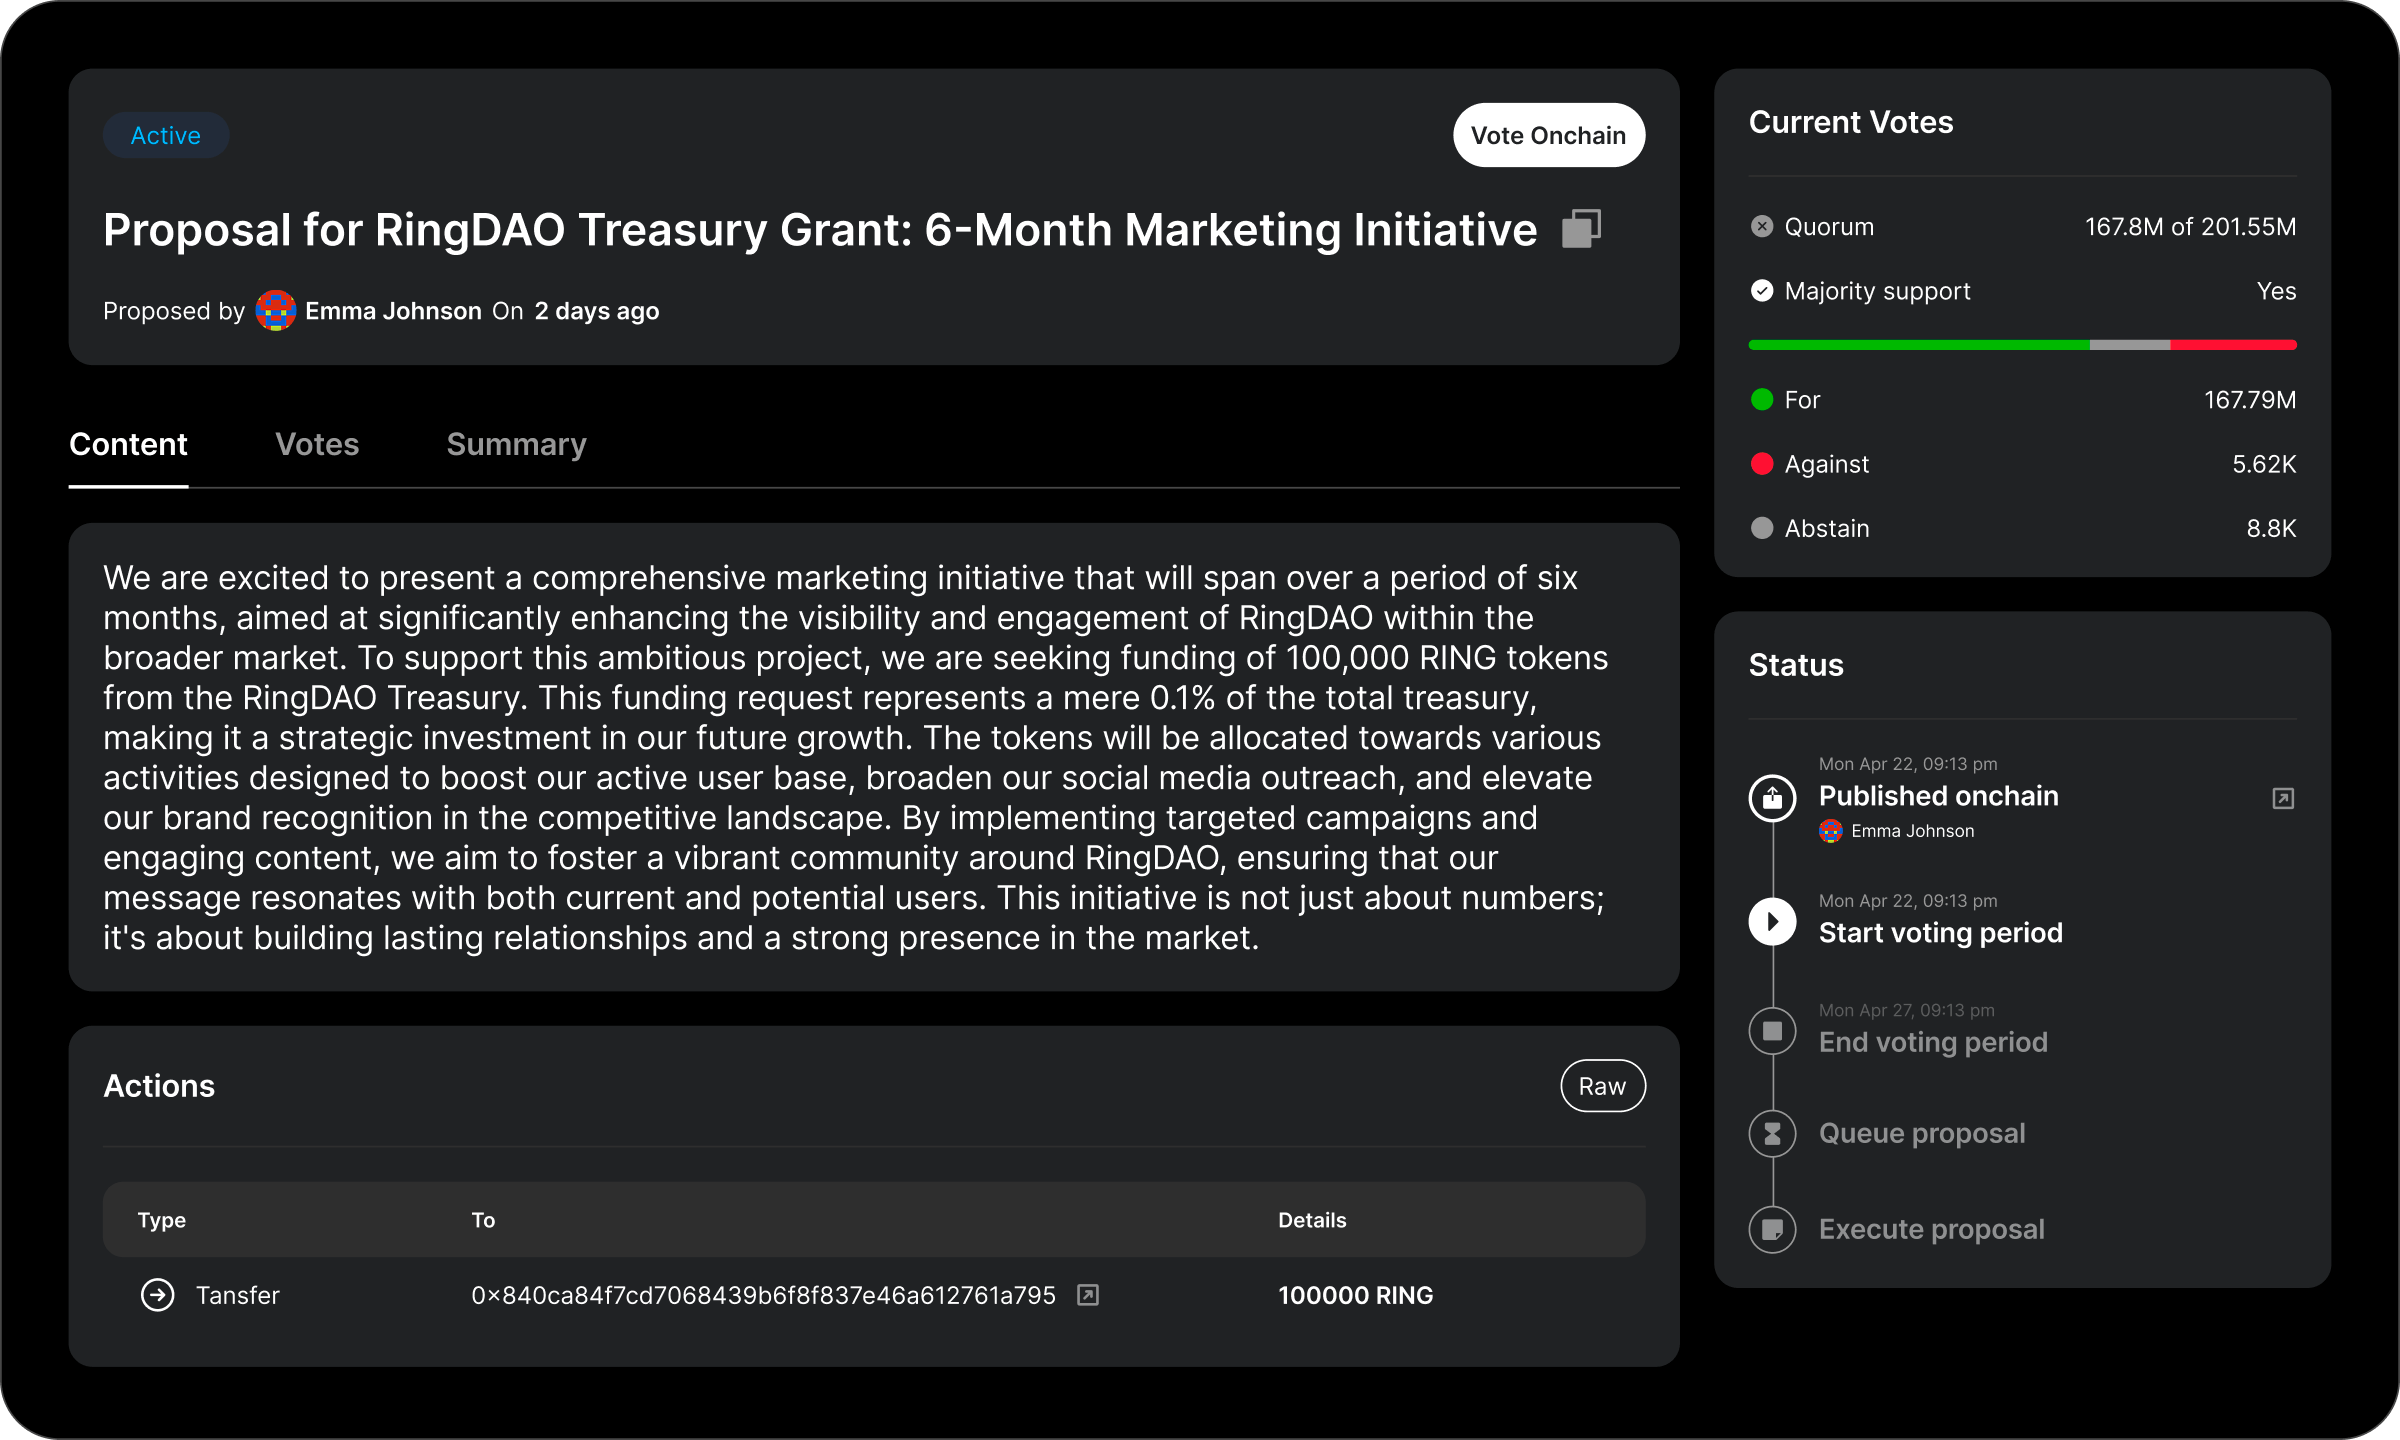Image resolution: width=2400 pixels, height=1440 pixels.
Task: Open the Published onchain external link icon
Action: [2282, 798]
